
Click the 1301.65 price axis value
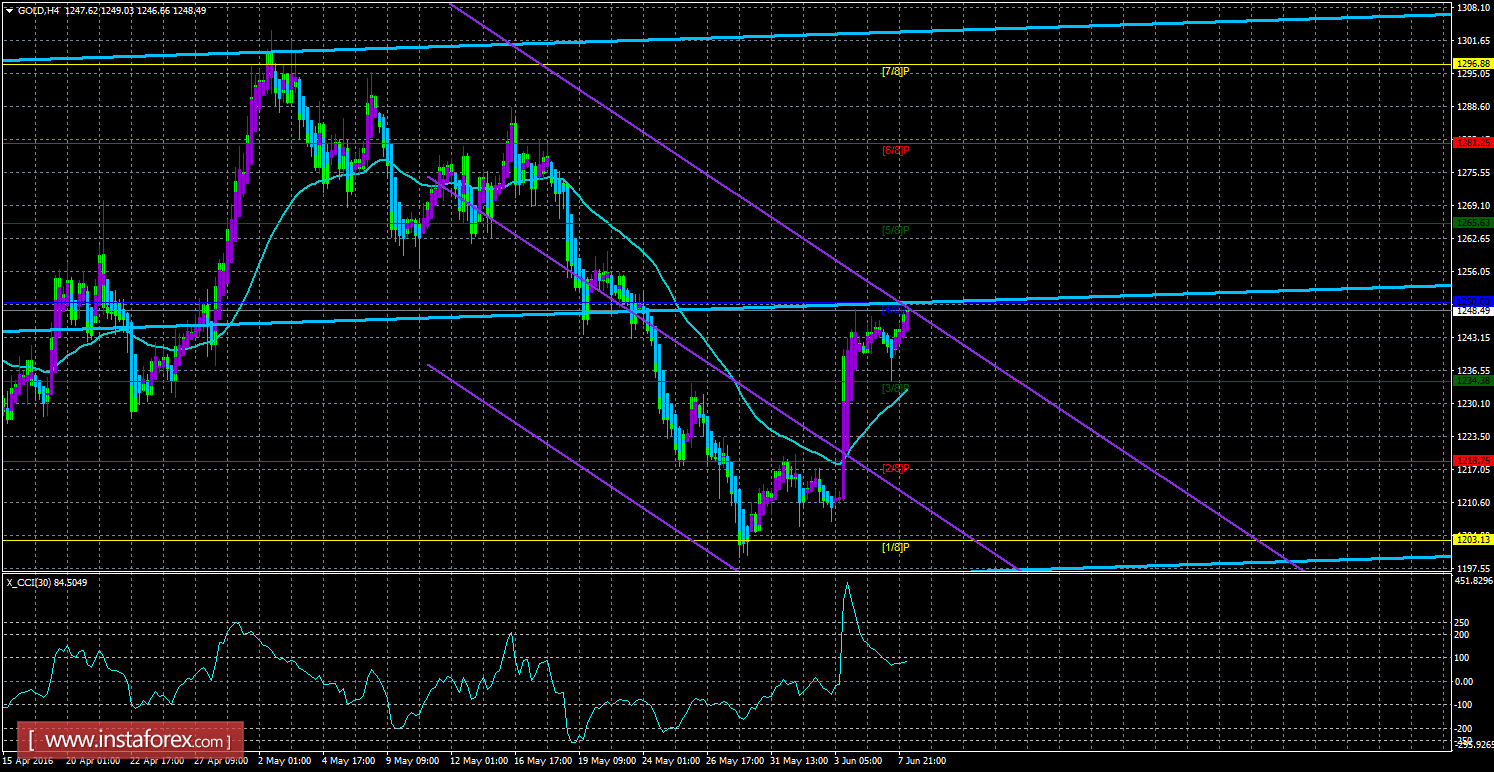pos(1474,41)
